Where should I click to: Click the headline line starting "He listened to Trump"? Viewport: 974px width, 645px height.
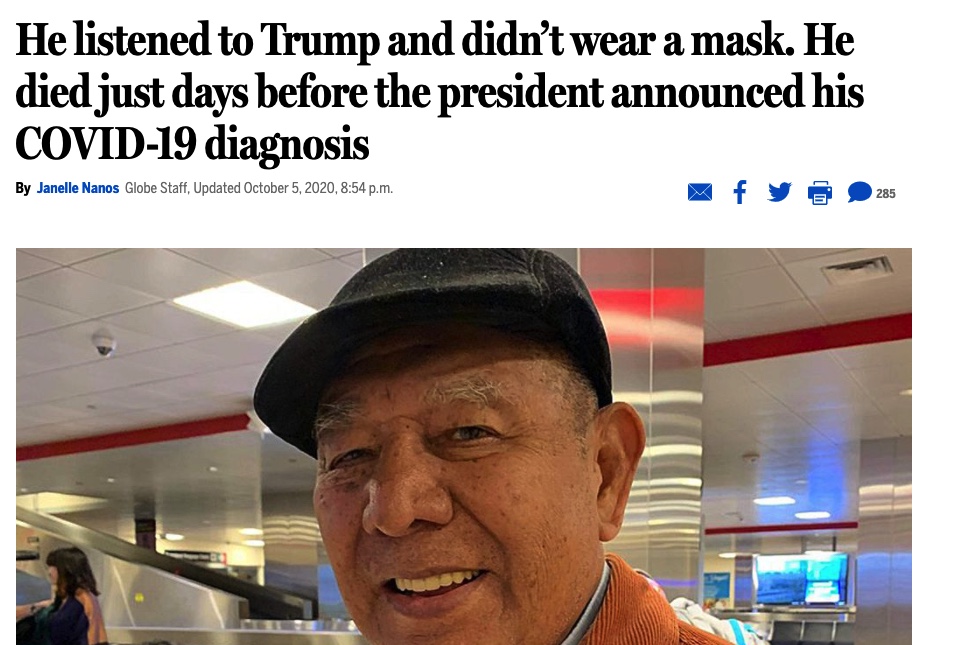coord(435,40)
